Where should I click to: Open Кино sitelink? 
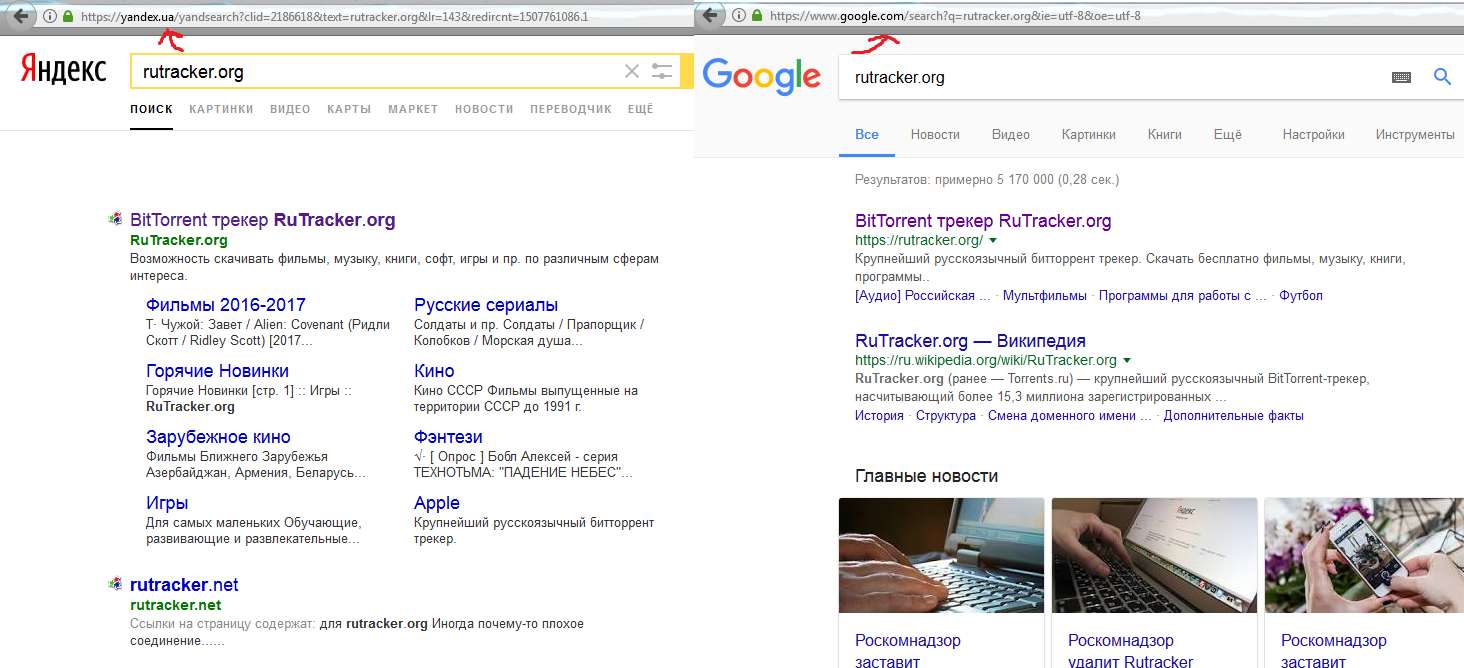click(x=434, y=370)
